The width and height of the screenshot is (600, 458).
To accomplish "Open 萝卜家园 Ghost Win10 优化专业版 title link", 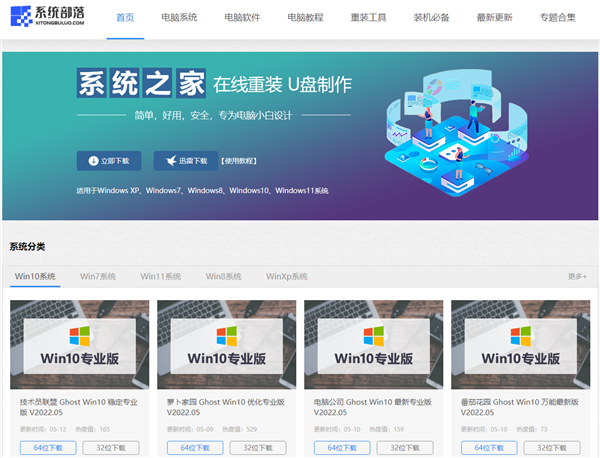I will point(226,407).
